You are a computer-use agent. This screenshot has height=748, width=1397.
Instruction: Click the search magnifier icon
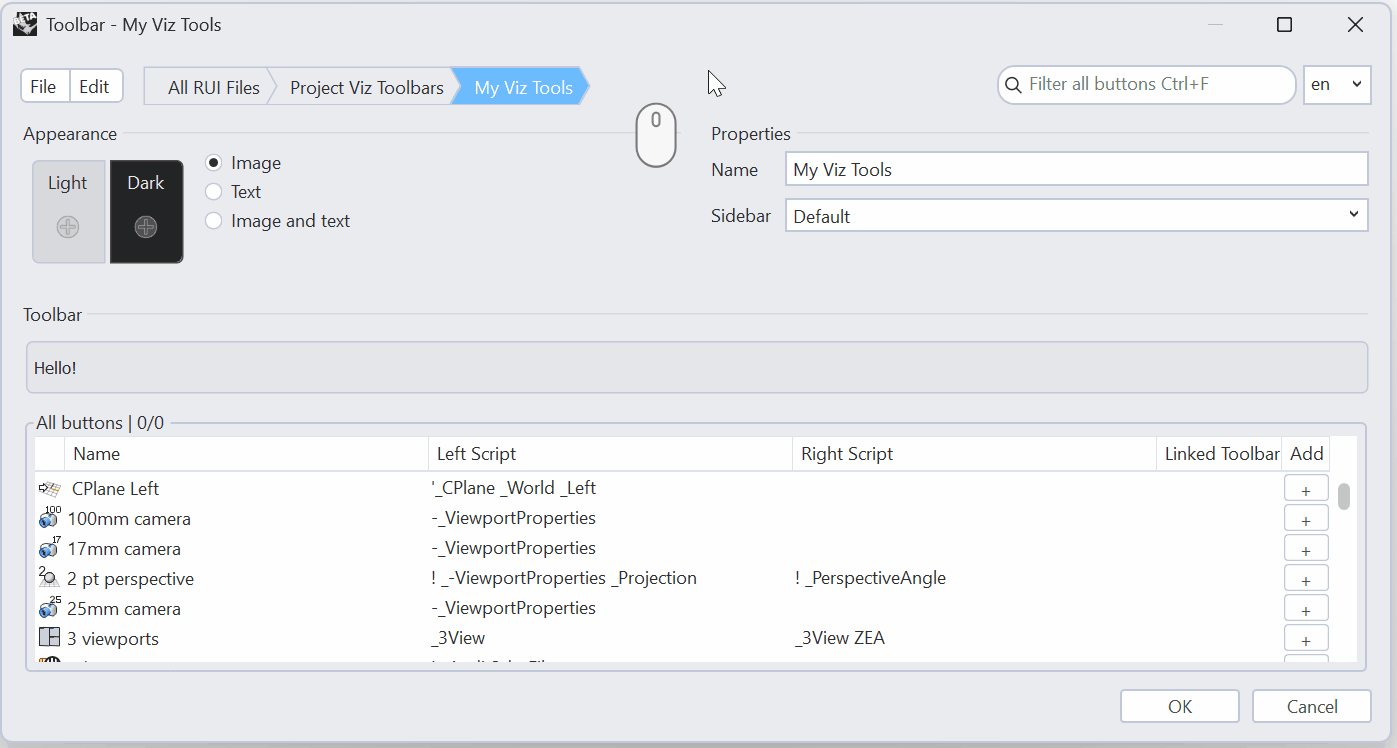coord(1014,85)
